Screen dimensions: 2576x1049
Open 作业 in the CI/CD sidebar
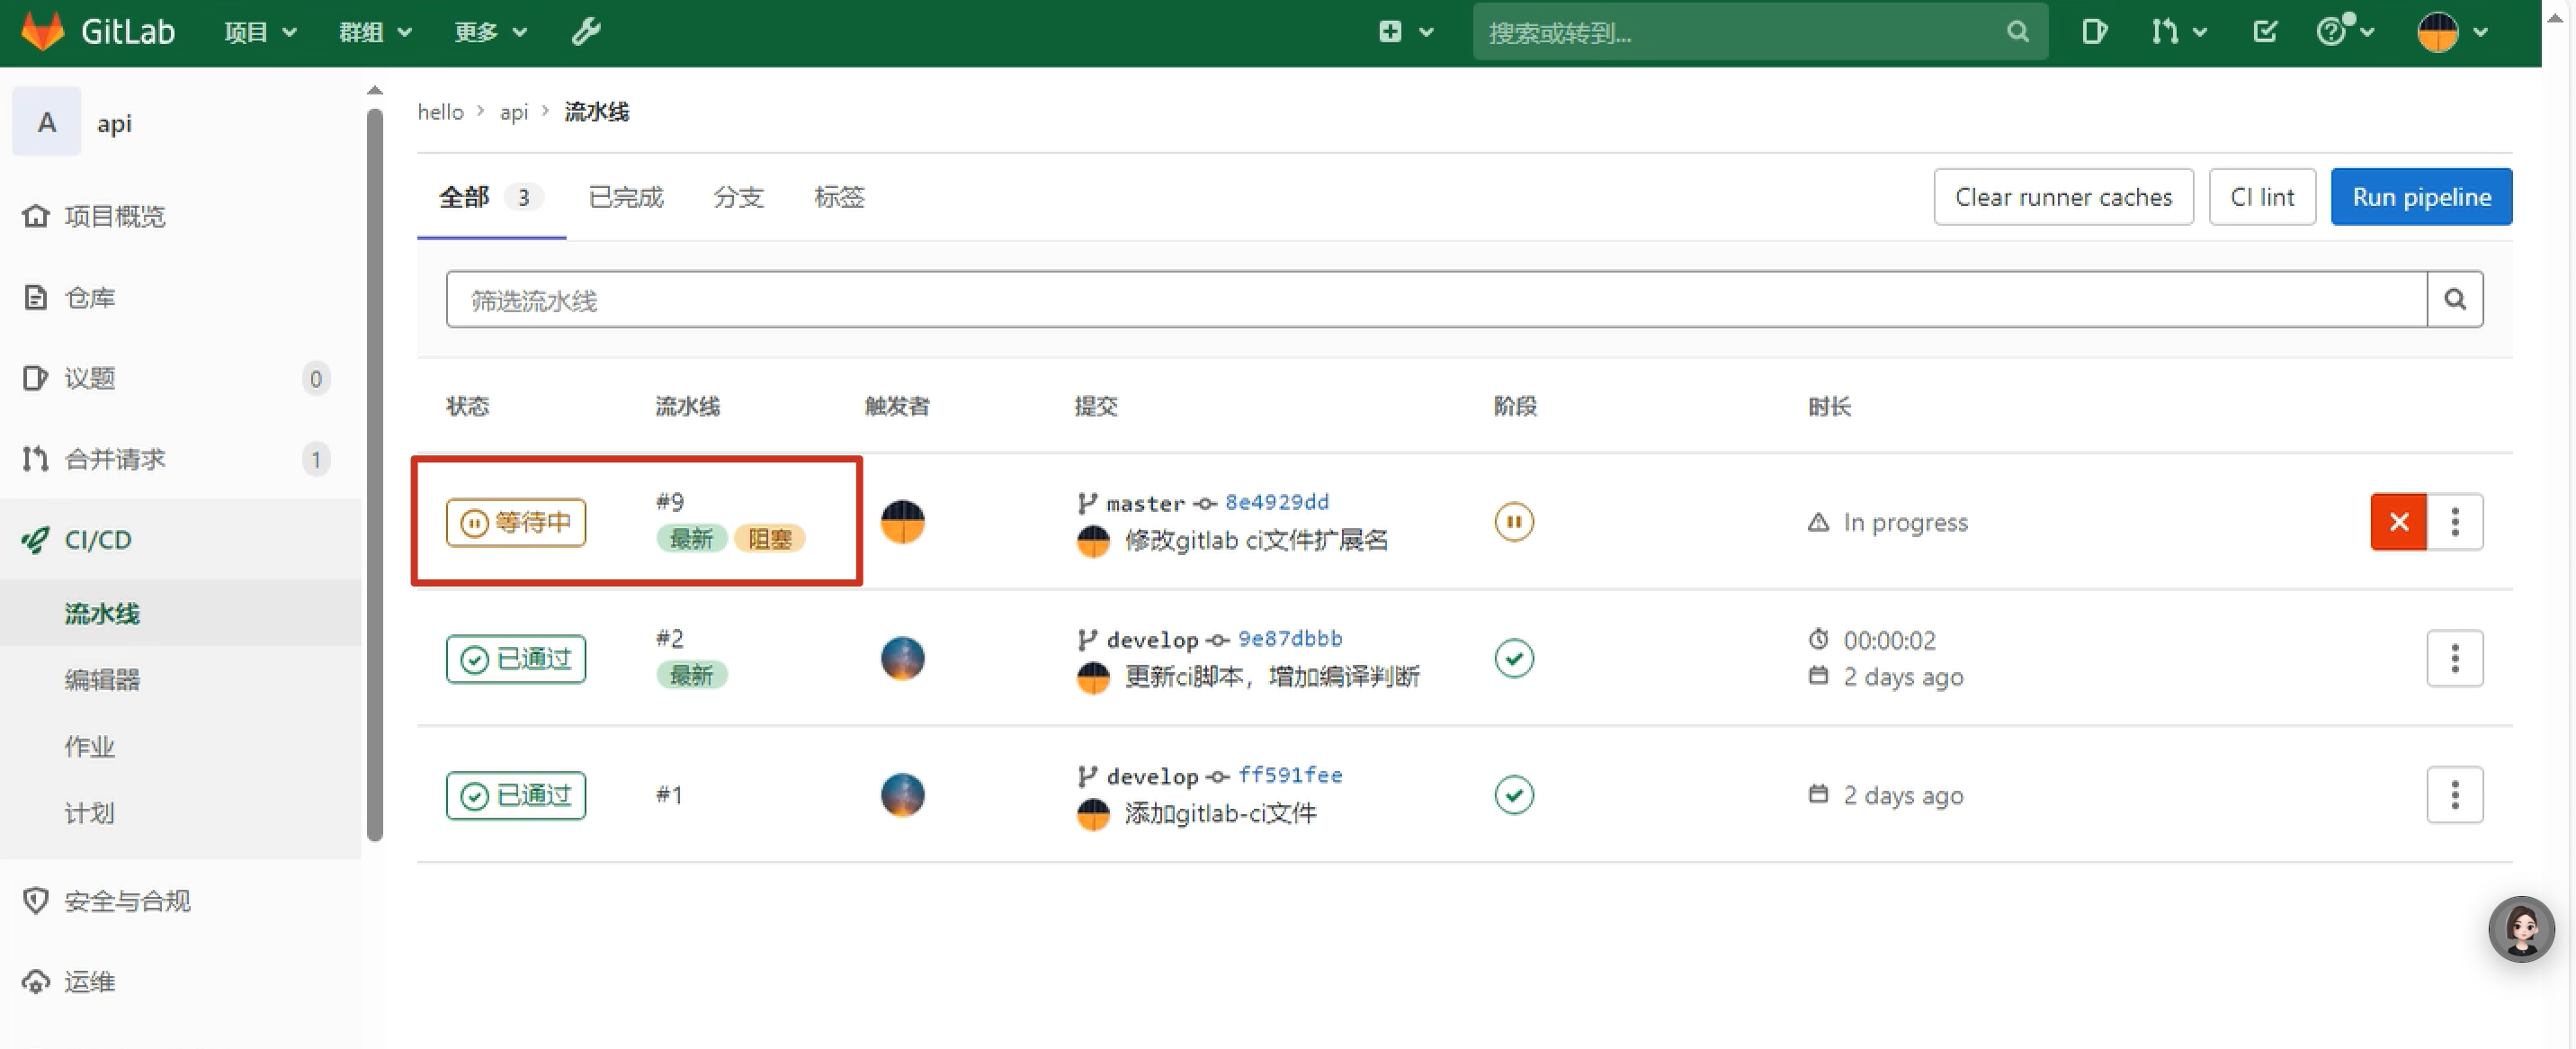(90, 746)
